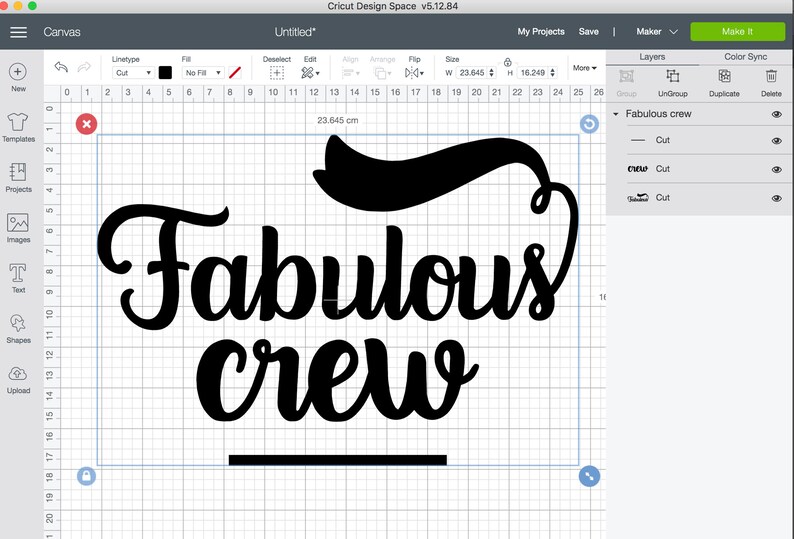
Task: Open the Flip options
Action: [x=414, y=73]
